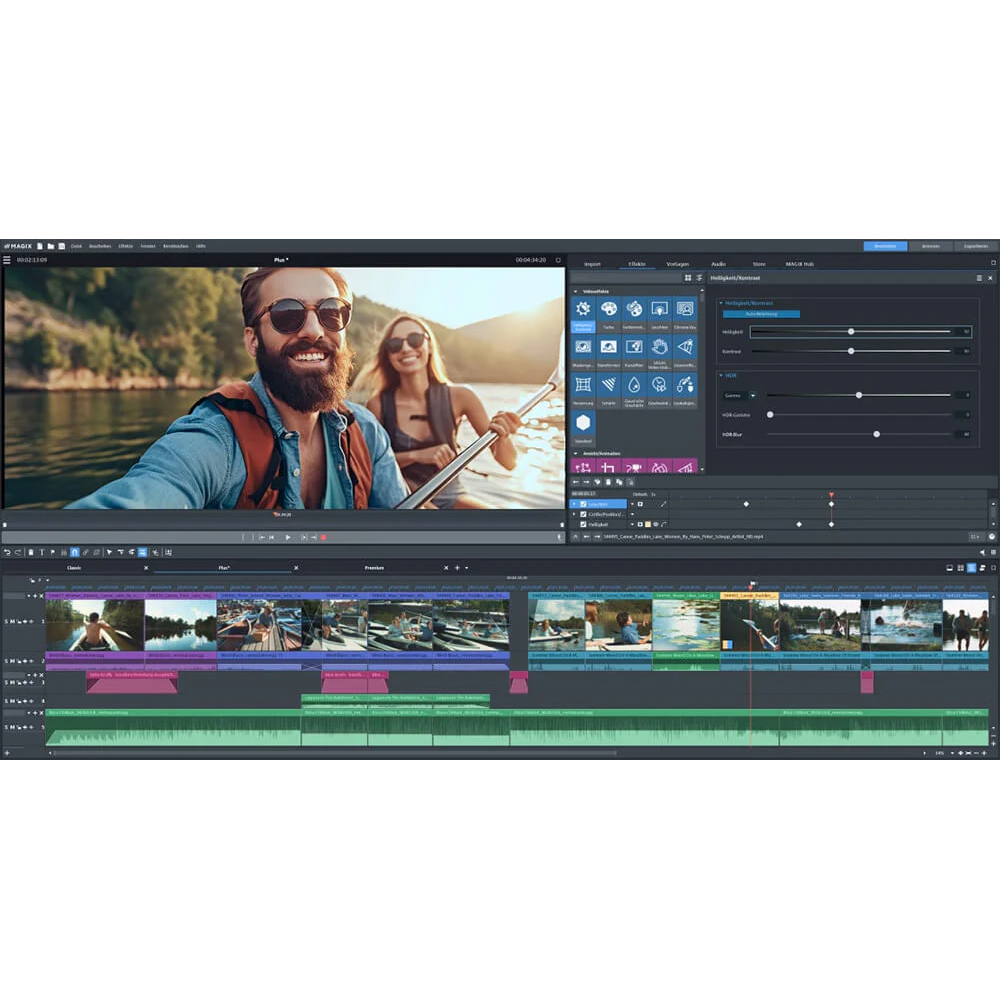
Task: Select the leftmost Helligkeit row keyframe diamond
Action: [x=799, y=524]
